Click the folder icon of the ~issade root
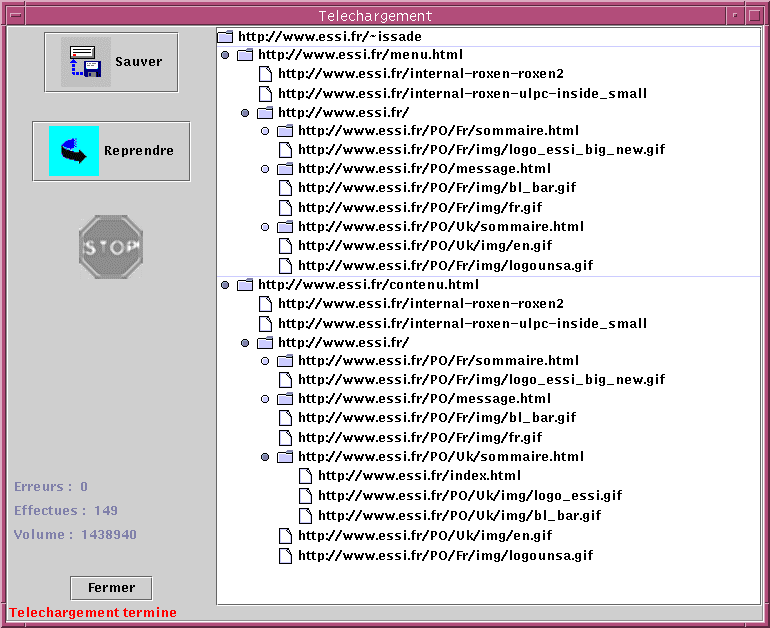770x628 pixels. [225, 36]
